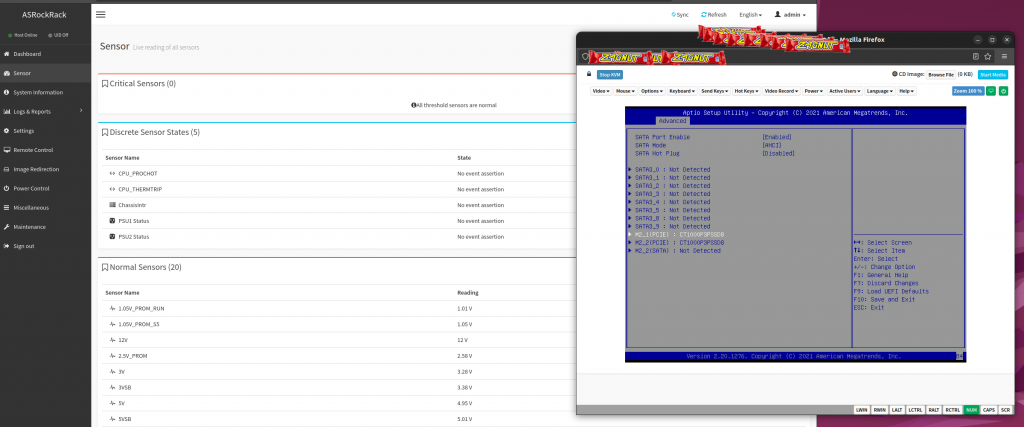Click the System Information sidebar icon
This screenshot has width=1024, height=427.
click(7, 93)
